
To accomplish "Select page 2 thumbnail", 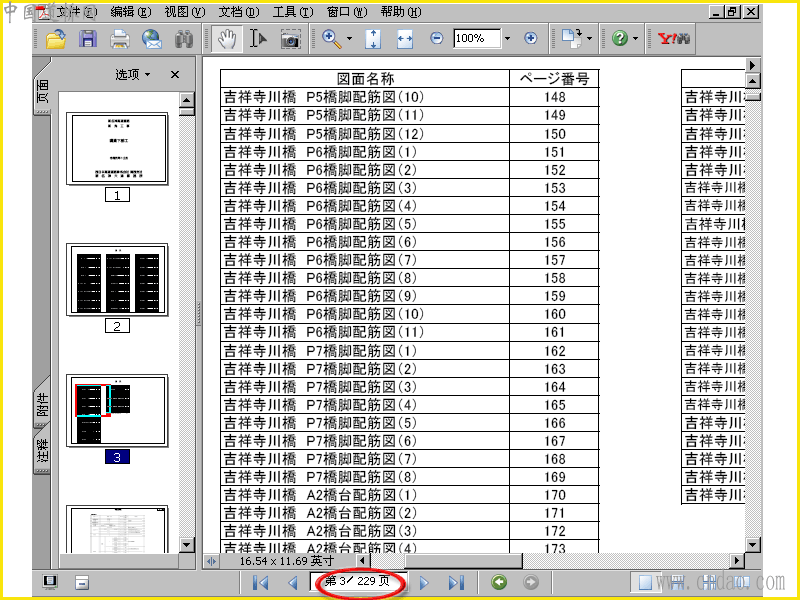I will coord(117,280).
